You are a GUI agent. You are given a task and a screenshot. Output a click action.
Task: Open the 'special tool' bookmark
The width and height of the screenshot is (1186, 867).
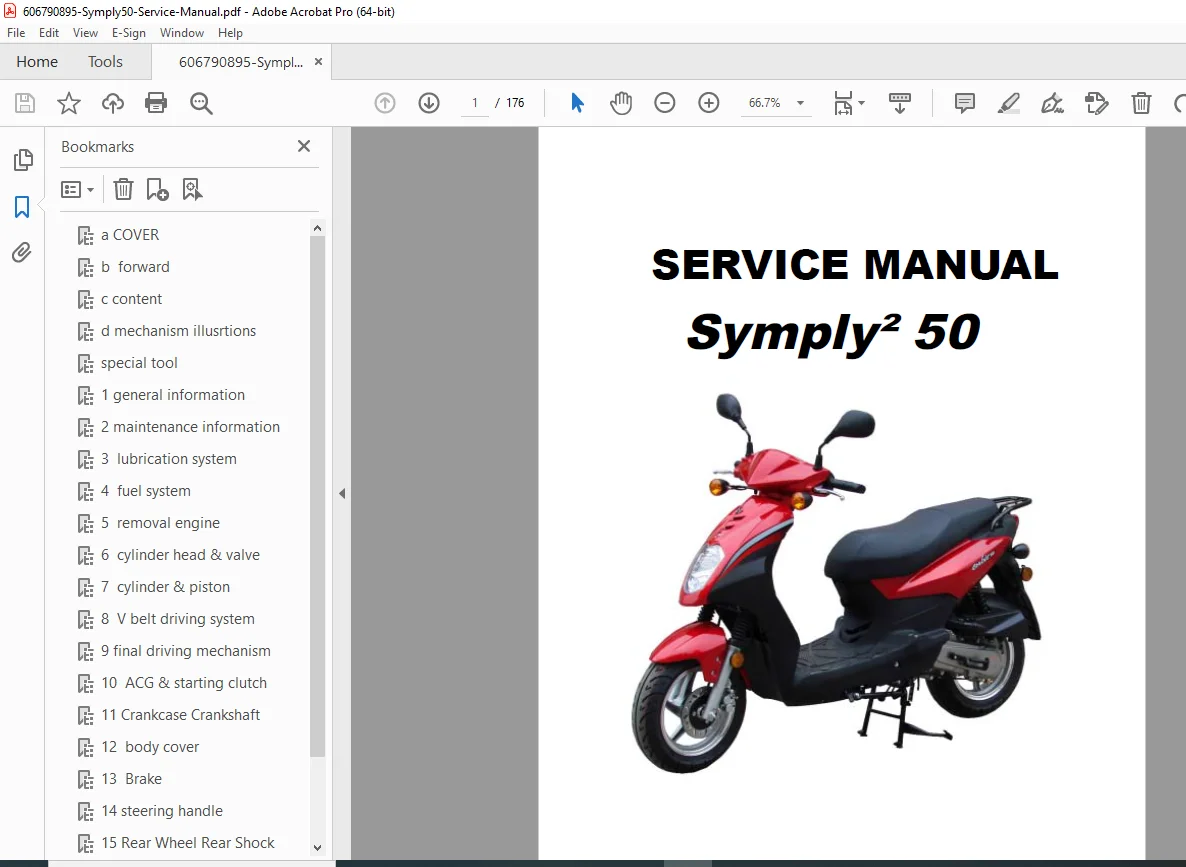139,363
